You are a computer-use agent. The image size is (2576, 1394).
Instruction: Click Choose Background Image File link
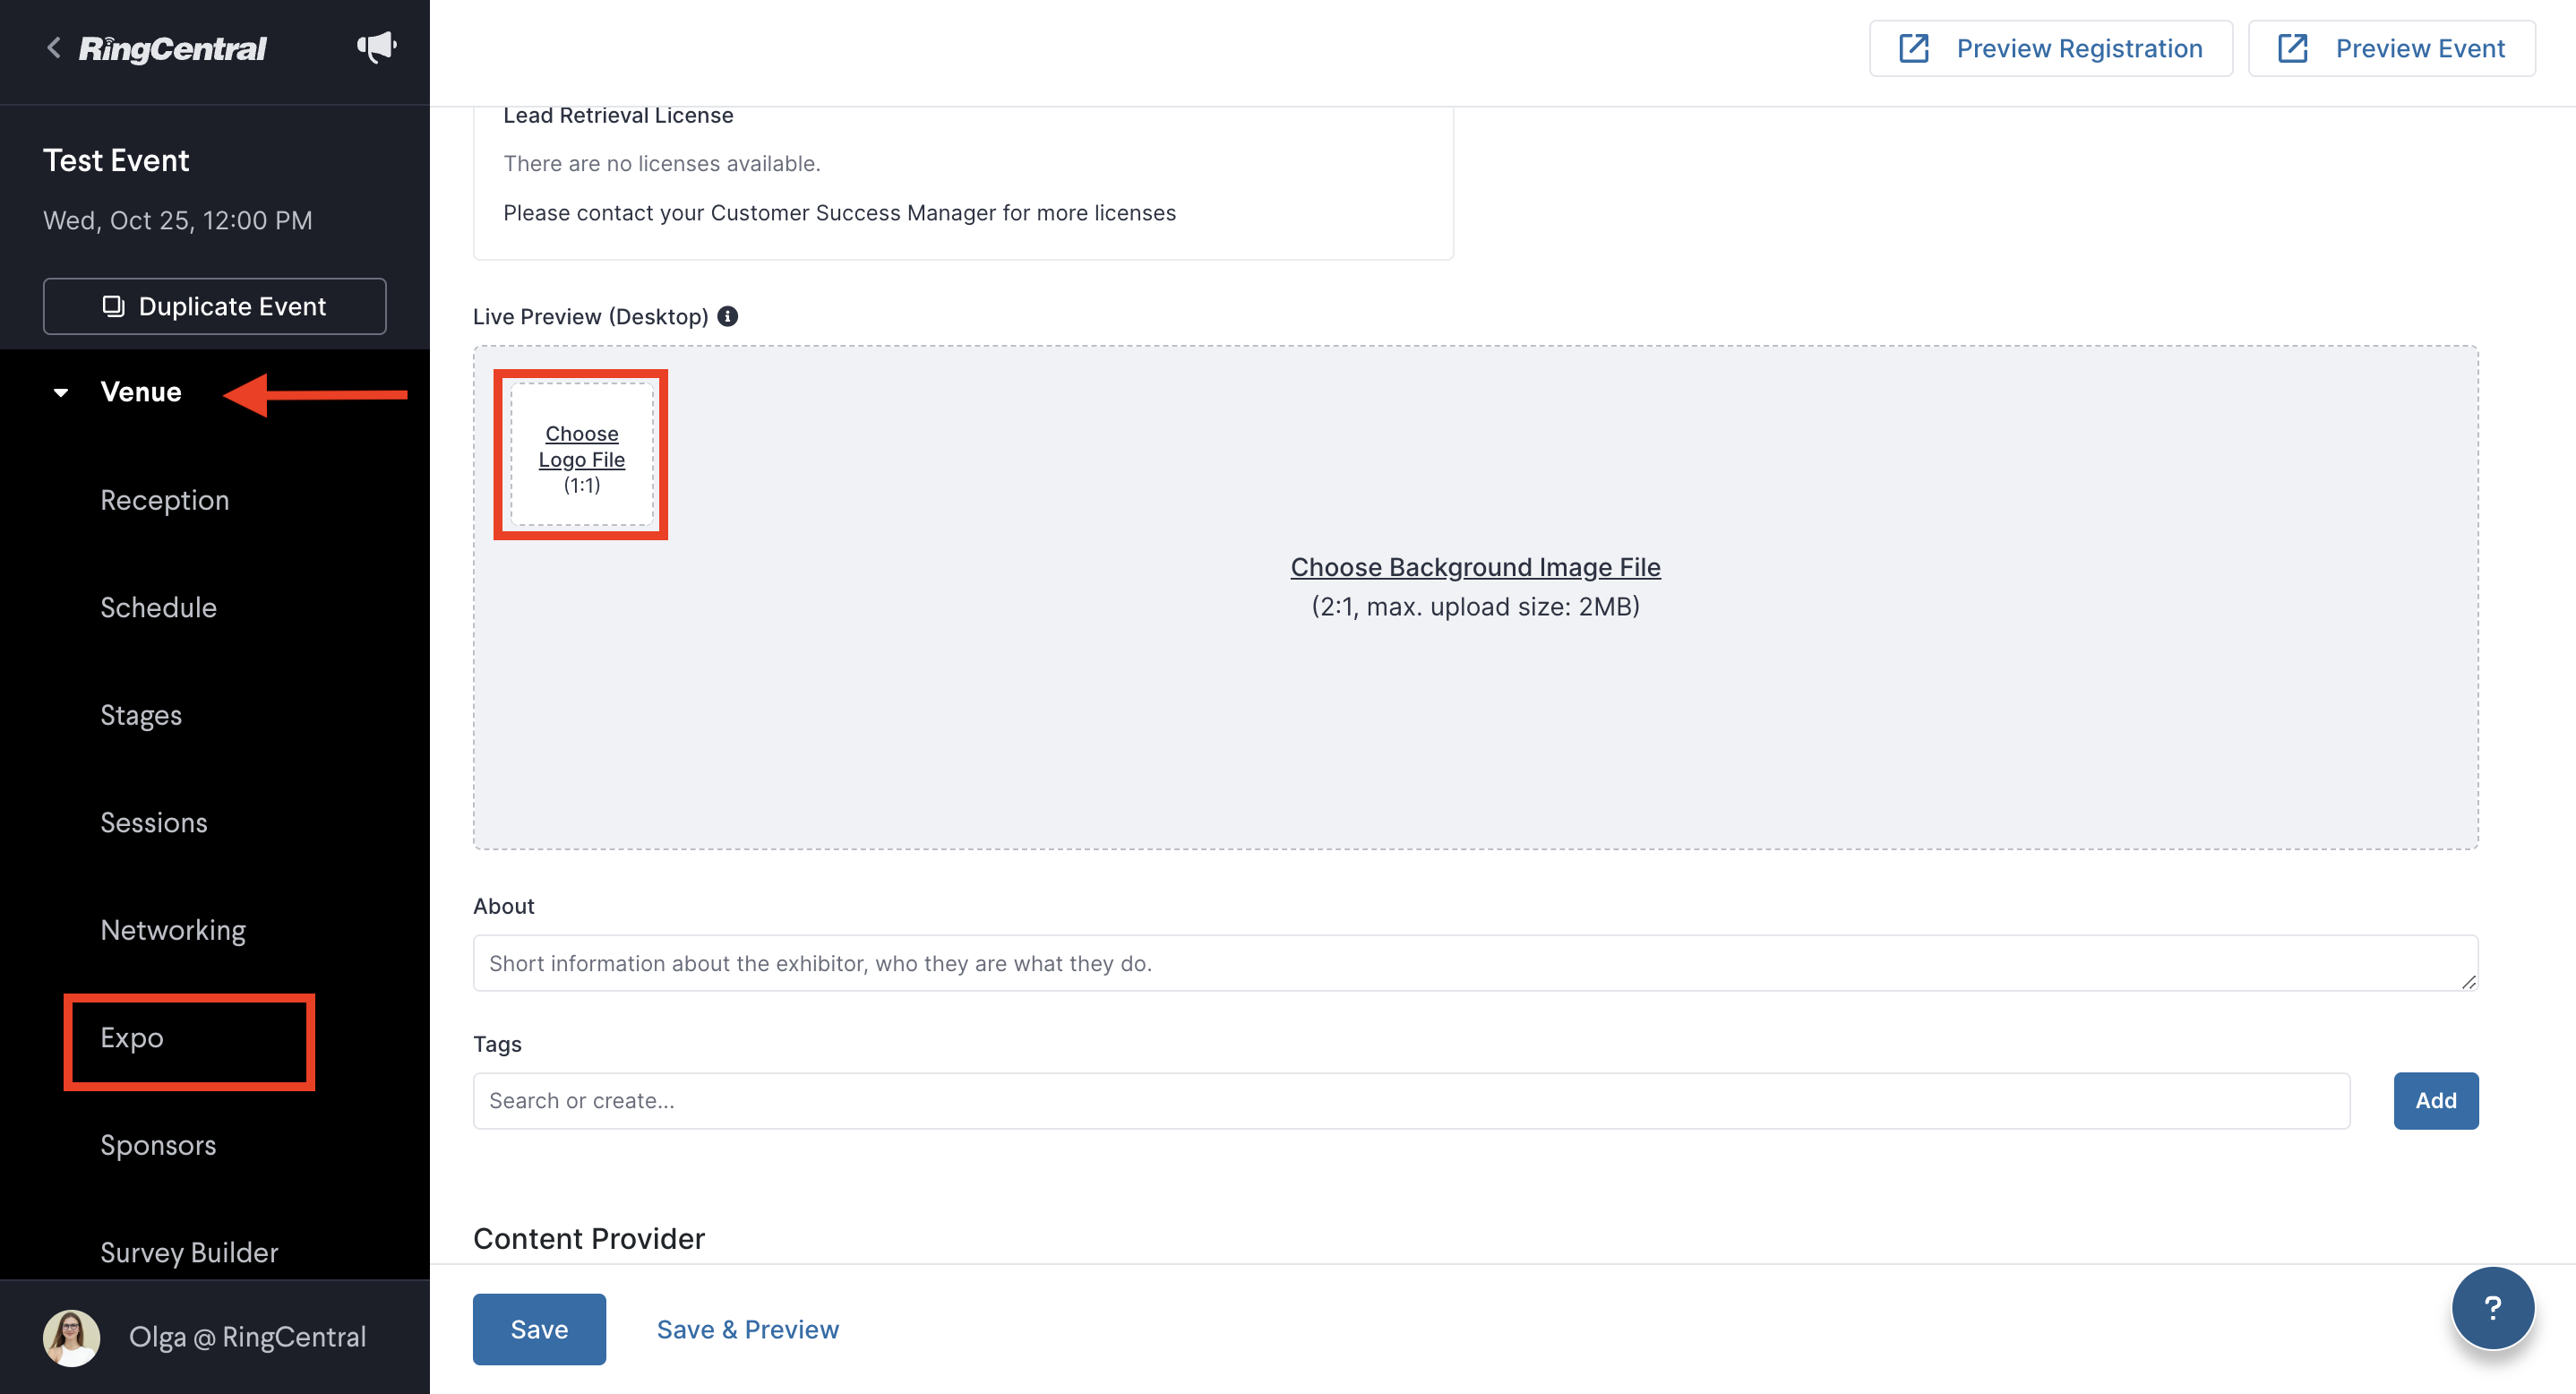tap(1475, 567)
